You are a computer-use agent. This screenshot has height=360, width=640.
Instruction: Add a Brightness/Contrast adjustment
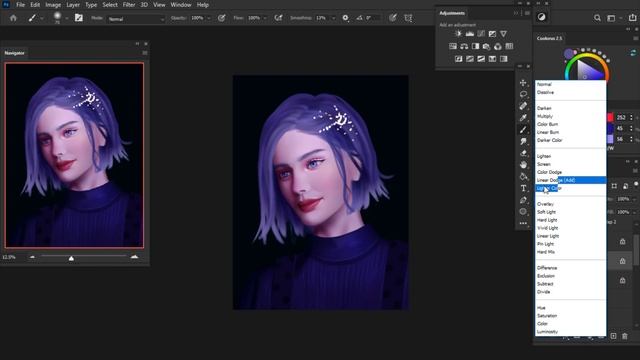tap(458, 34)
